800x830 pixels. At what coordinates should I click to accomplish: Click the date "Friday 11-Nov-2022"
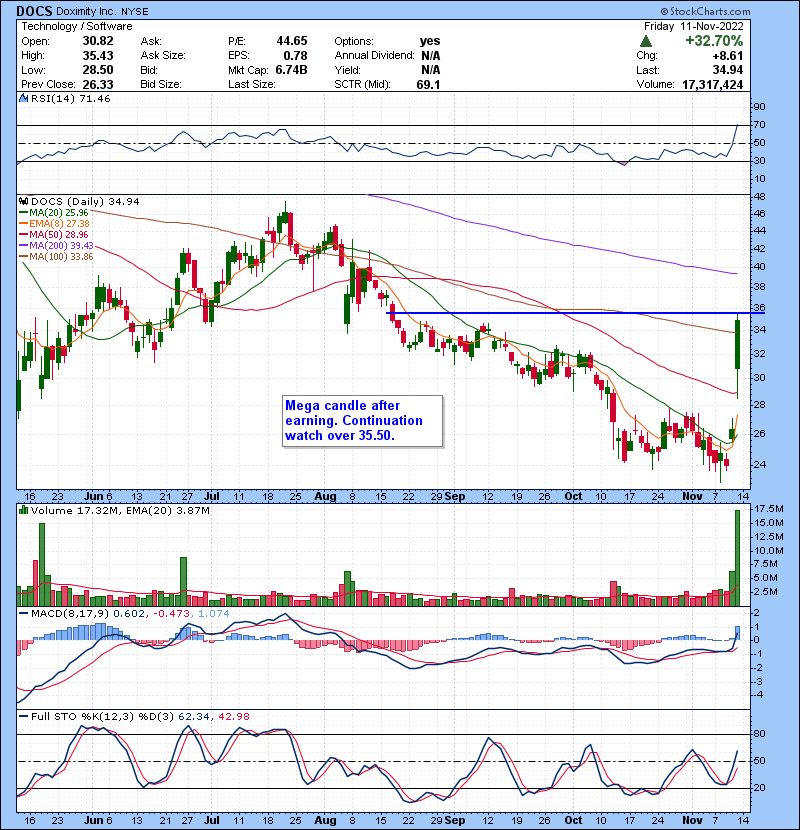pyautogui.click(x=694, y=26)
